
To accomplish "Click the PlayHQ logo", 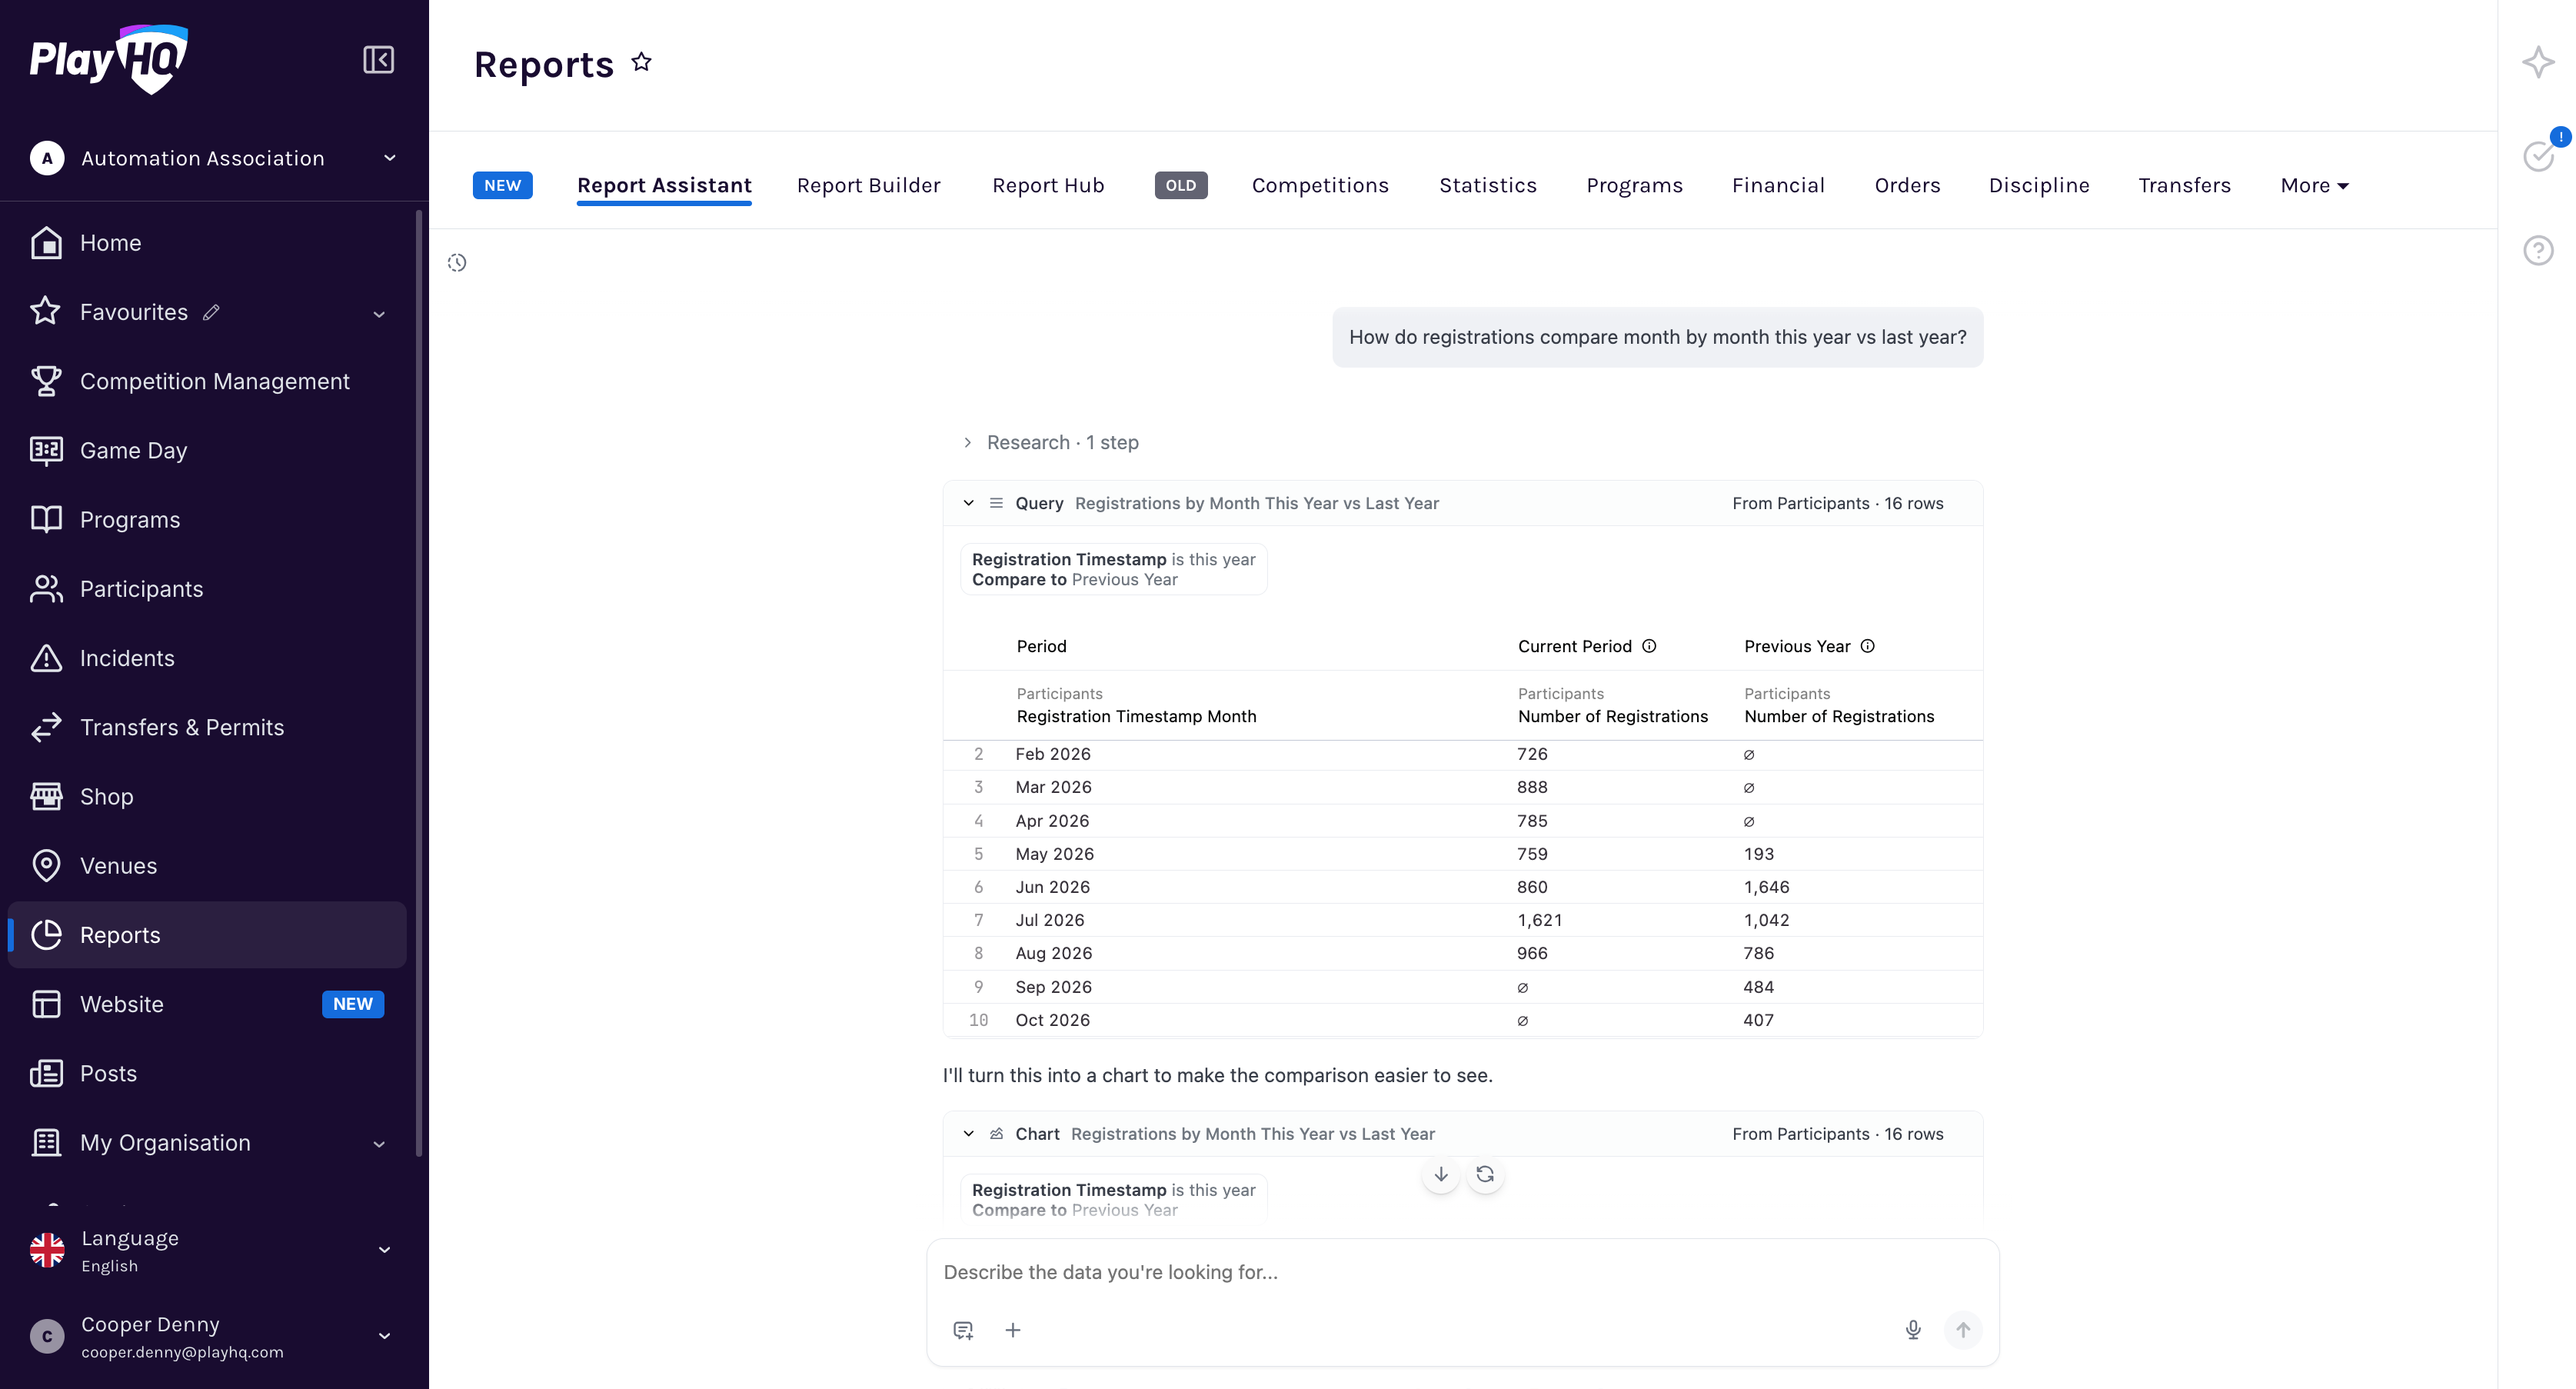I will tap(108, 59).
